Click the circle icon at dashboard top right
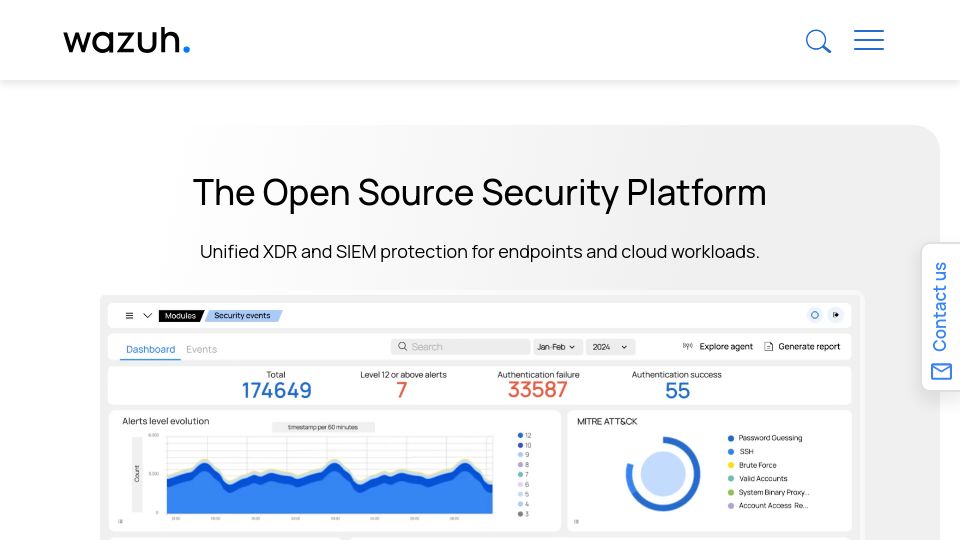The width and height of the screenshot is (960, 540). [815, 315]
